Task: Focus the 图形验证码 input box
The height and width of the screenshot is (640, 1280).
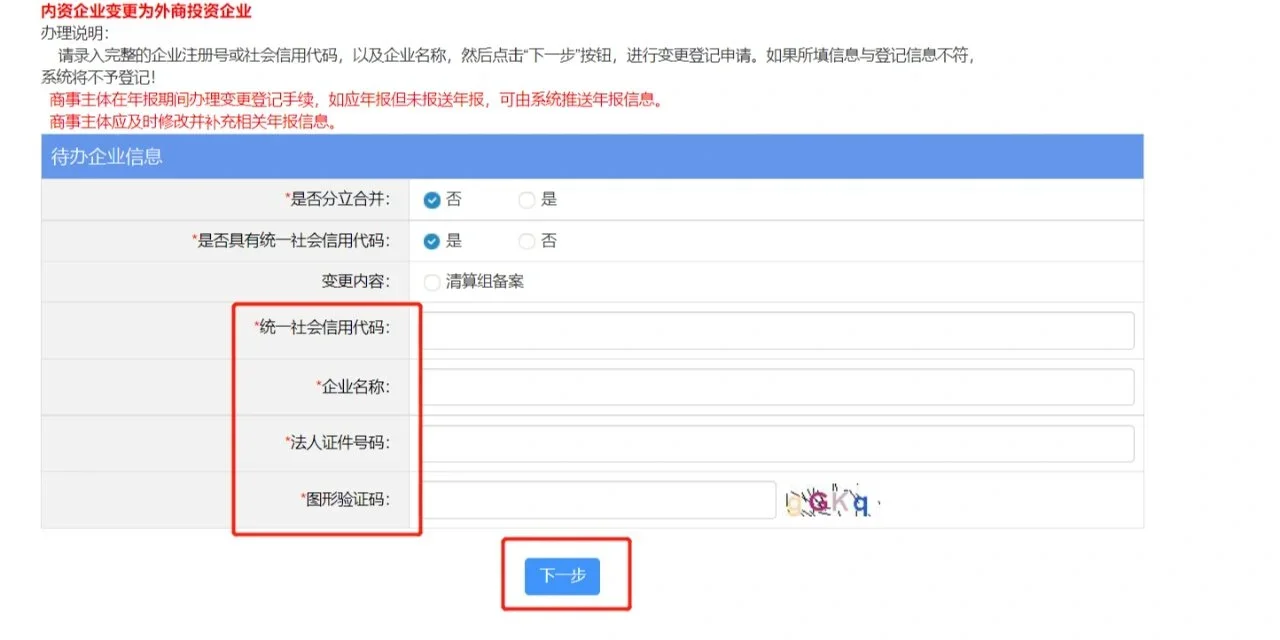Action: [x=598, y=500]
